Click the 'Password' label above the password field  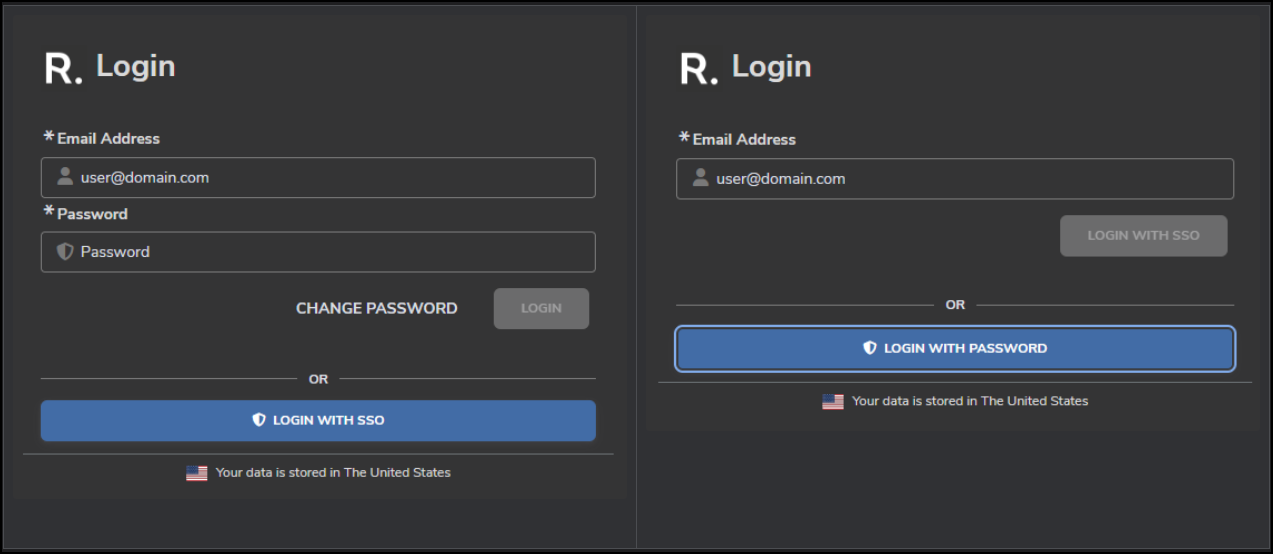click(x=92, y=213)
